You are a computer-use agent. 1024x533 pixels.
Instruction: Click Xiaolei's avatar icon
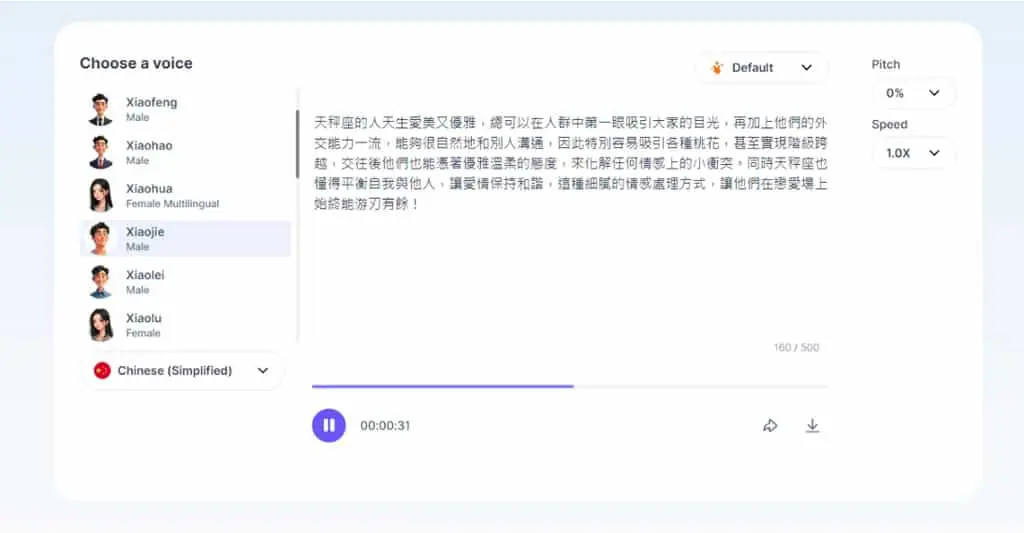coord(101,282)
